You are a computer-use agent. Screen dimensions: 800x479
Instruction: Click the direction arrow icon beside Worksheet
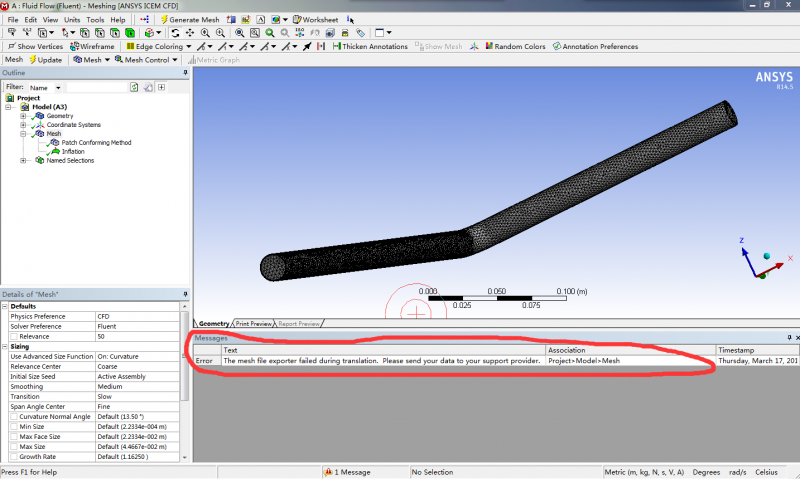pos(350,19)
